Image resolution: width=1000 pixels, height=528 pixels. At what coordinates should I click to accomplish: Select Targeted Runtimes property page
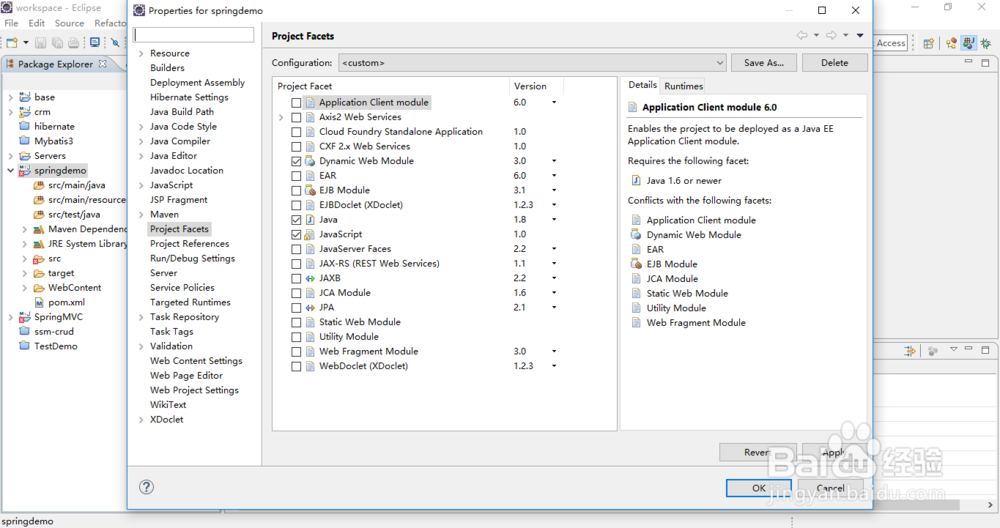[x=190, y=303]
